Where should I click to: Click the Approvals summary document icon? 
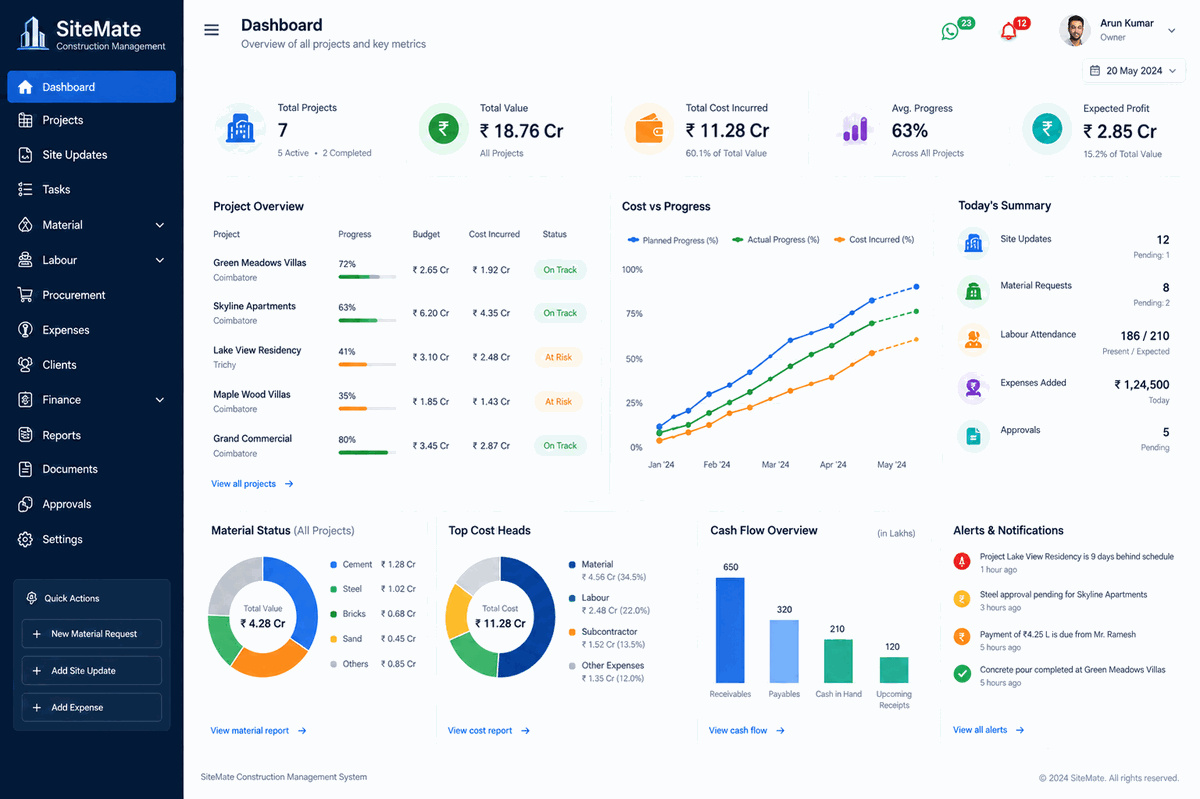tap(972, 435)
